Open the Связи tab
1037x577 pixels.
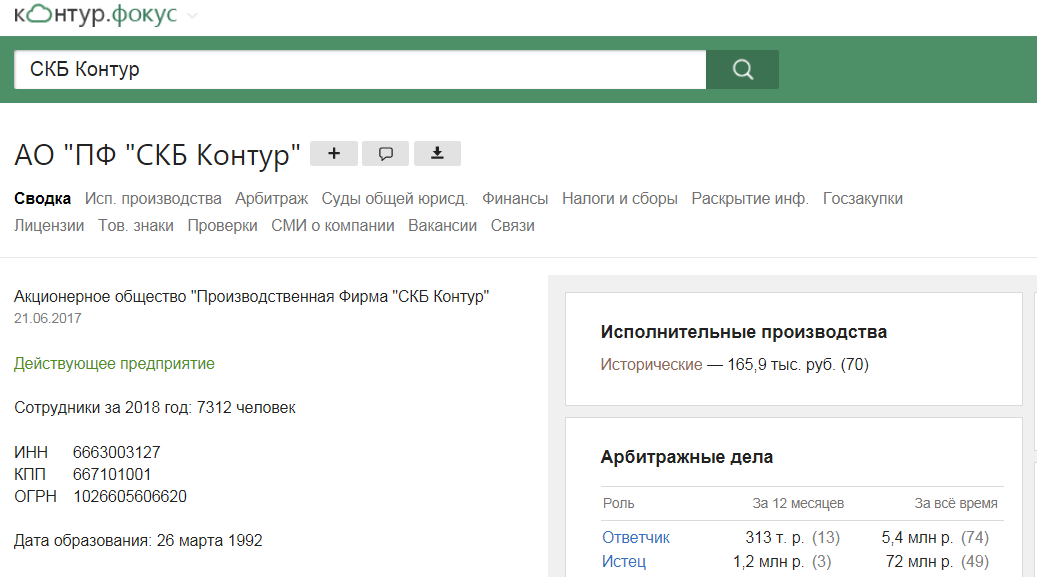pos(513,226)
